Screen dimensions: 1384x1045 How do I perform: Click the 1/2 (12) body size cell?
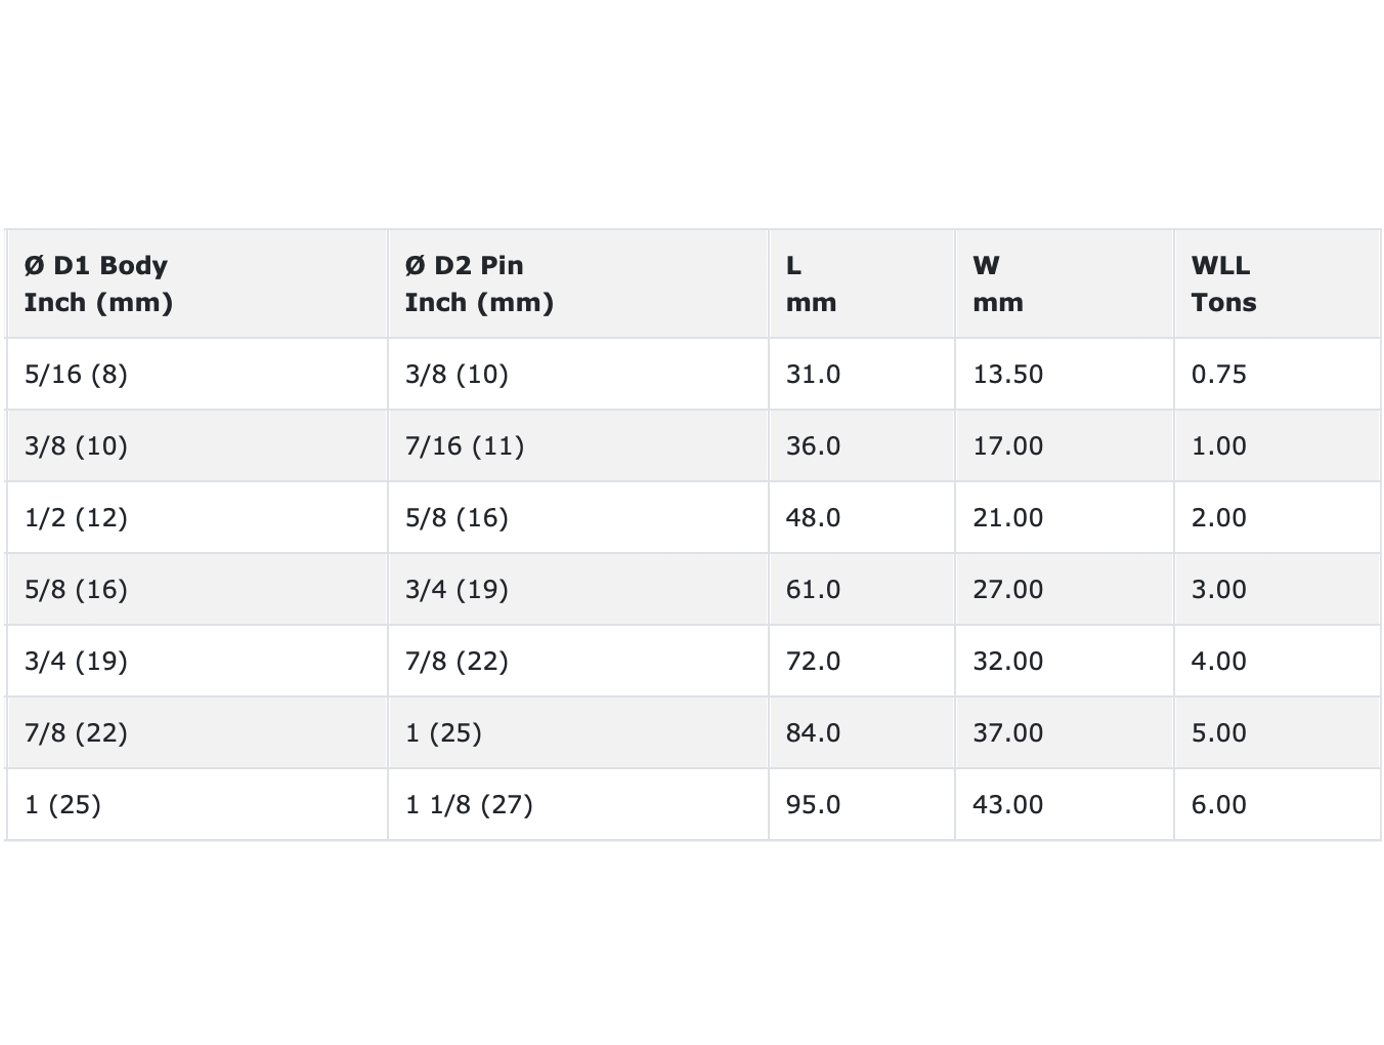point(197,518)
